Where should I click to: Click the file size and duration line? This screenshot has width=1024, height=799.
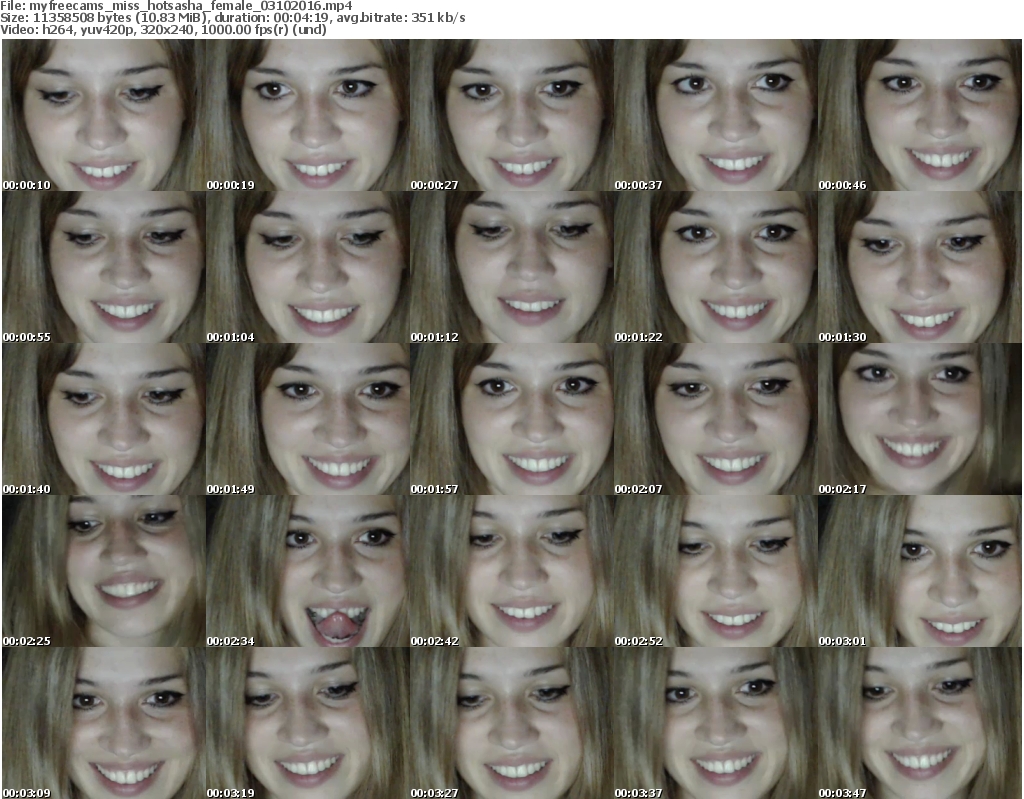point(233,18)
